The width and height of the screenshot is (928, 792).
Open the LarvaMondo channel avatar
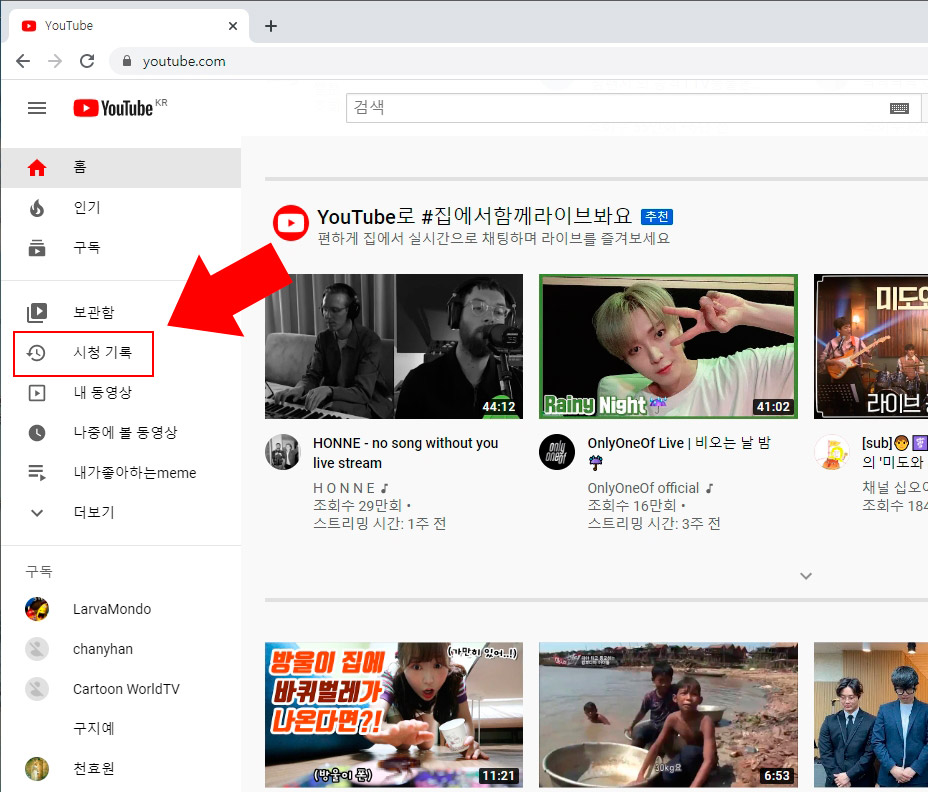(37, 608)
